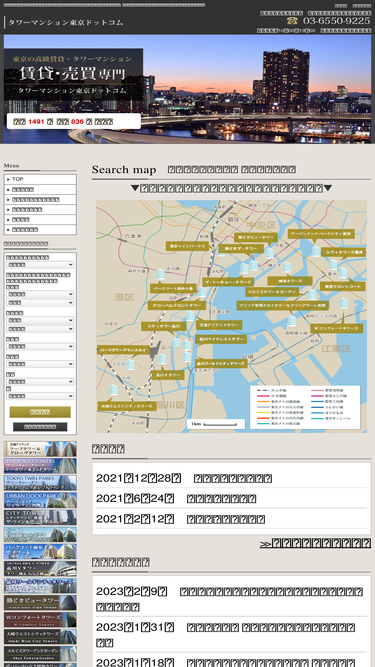The width and height of the screenshot is (375, 667).
Task: Click the building icon below パークタワーグランスカイ
Action: 130,365
